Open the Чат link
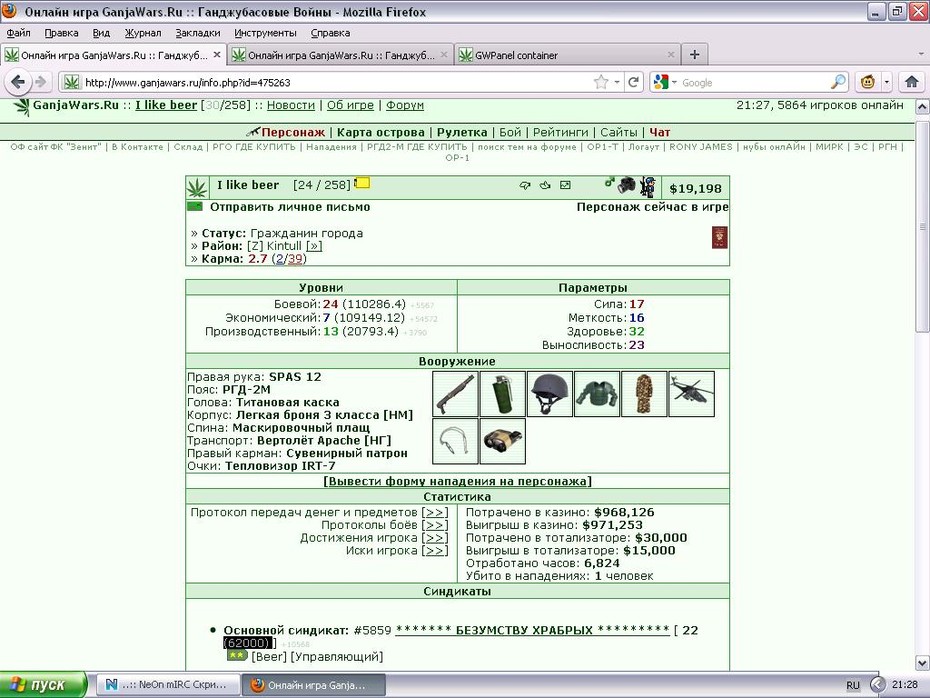This screenshot has width=930, height=698. (660, 132)
